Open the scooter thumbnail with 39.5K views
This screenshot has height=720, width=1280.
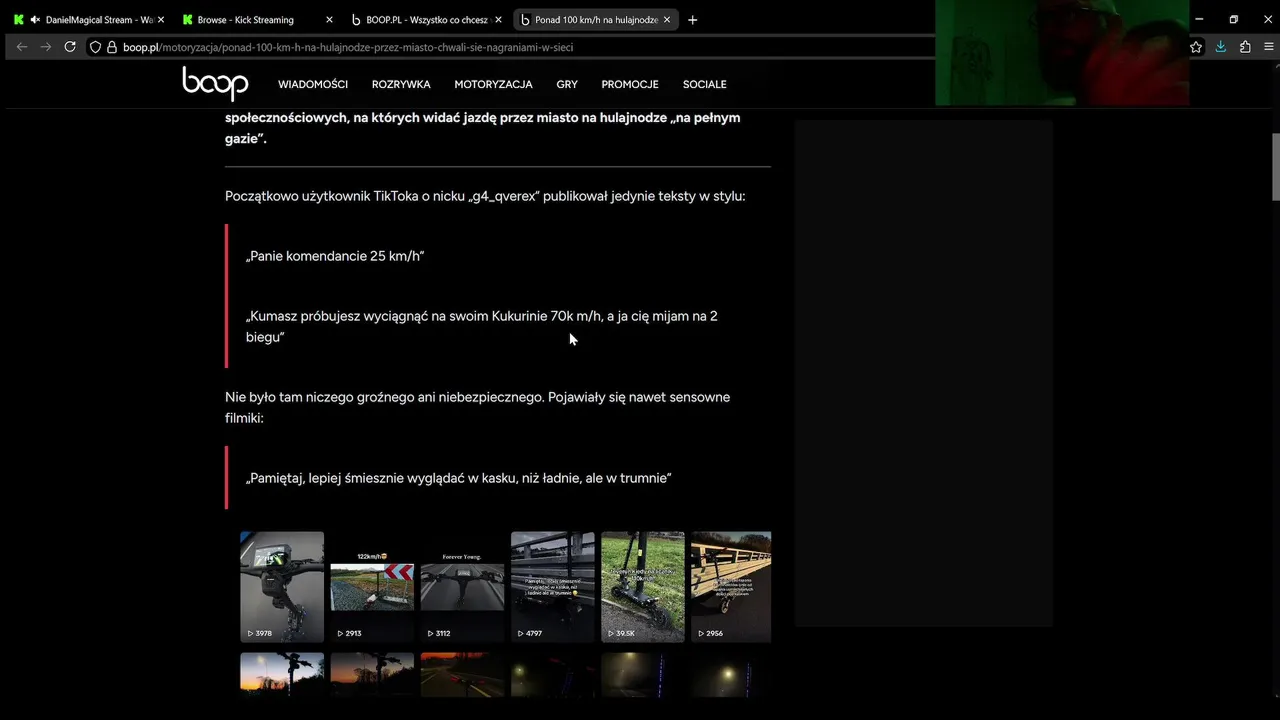coord(643,586)
